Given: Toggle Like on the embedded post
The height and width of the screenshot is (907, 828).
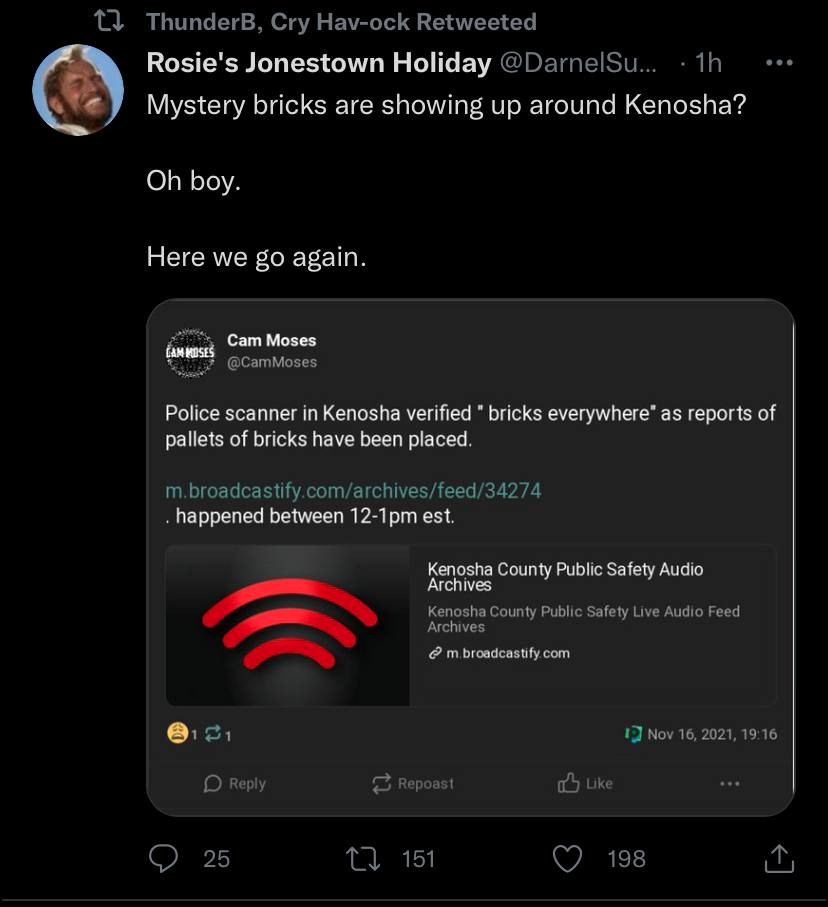Looking at the screenshot, I should 585,784.
